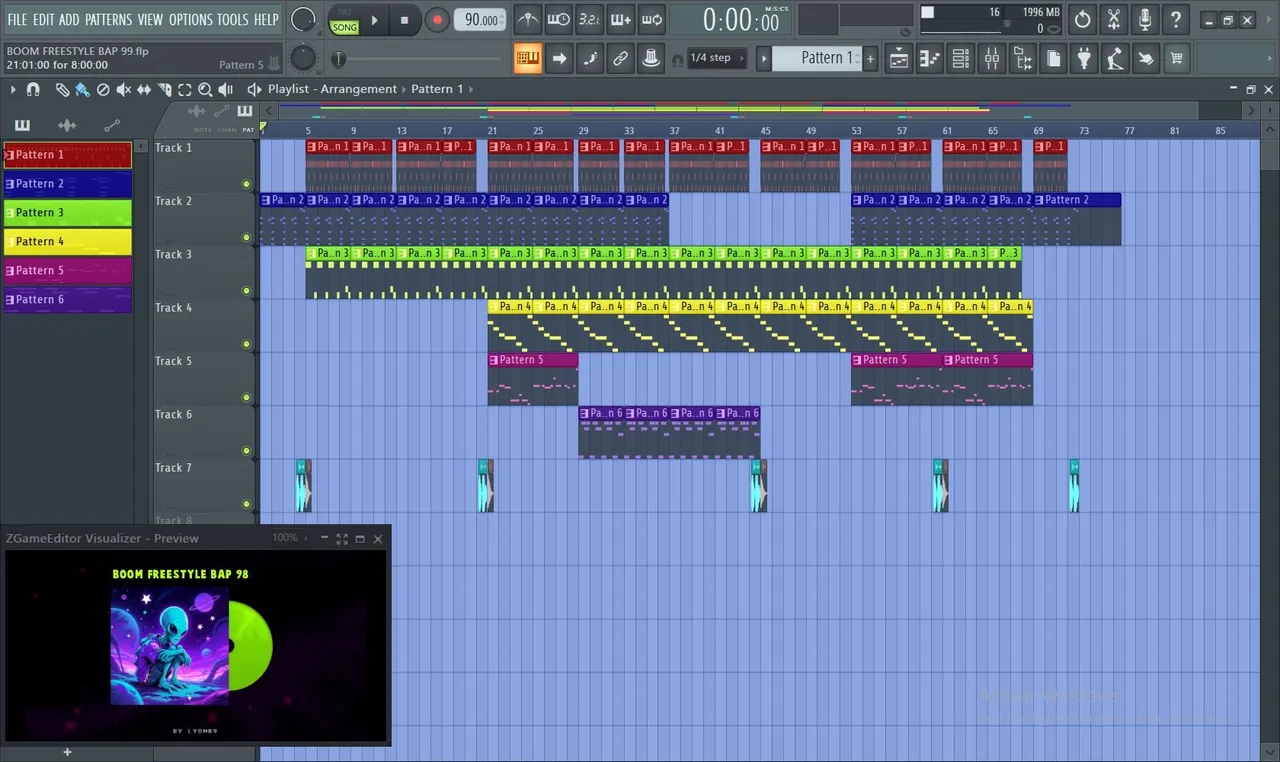
Task: Open the OPTIONS menu
Action: [x=190, y=19]
